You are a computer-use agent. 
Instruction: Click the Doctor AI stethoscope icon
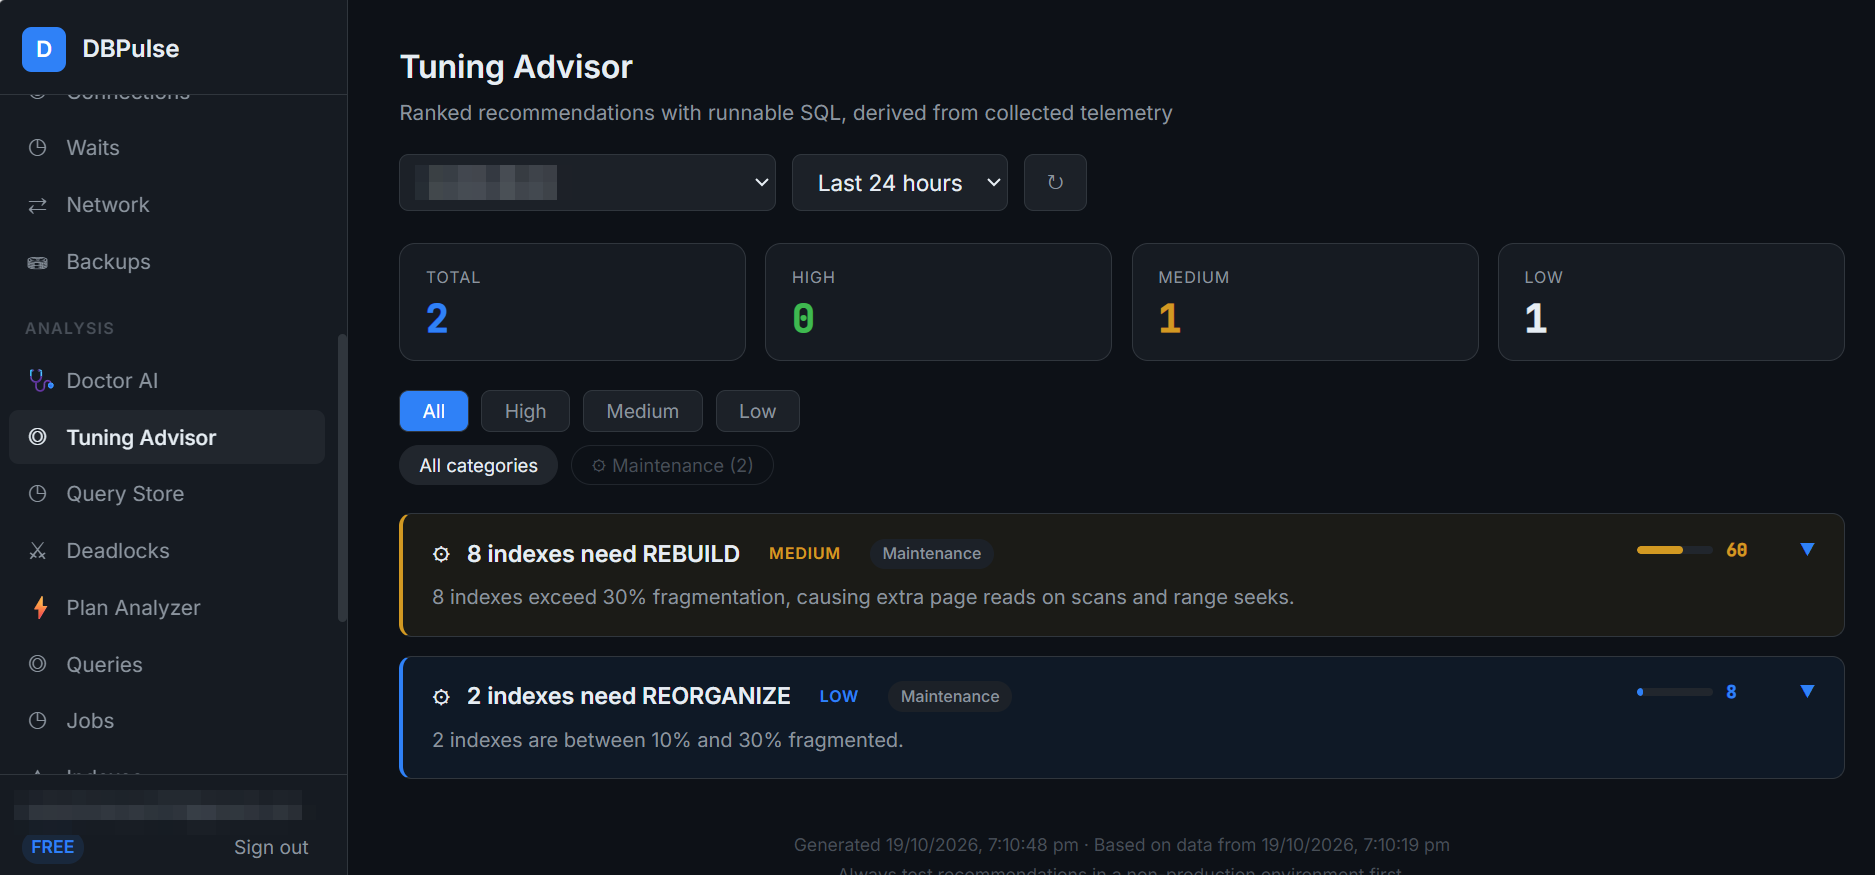click(x=40, y=381)
